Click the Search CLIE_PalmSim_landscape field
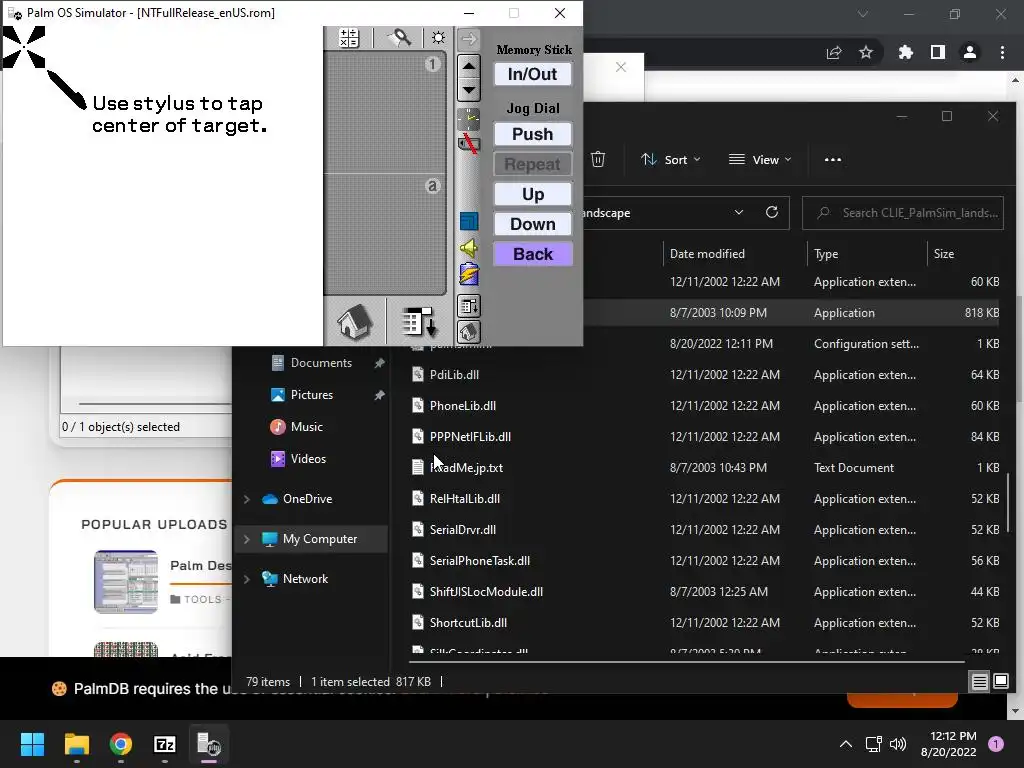The height and width of the screenshot is (768, 1024). coord(903,213)
